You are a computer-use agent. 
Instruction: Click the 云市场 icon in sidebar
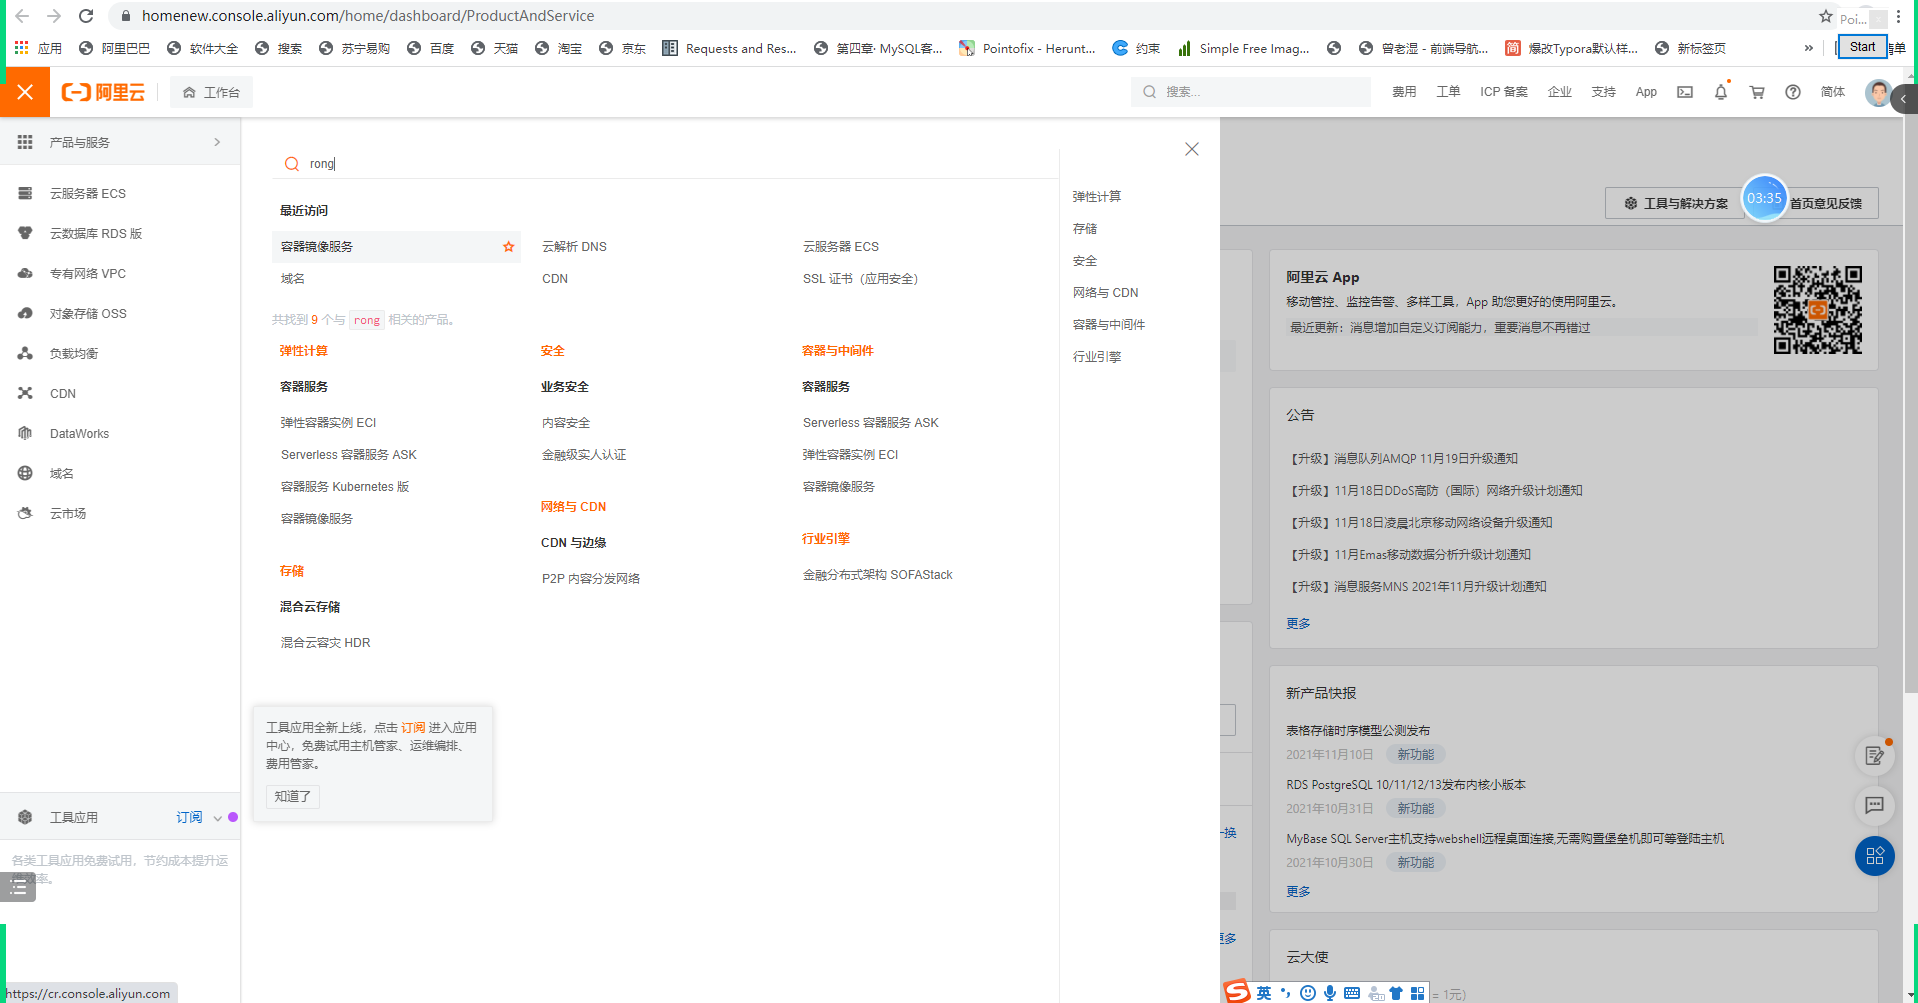click(25, 513)
